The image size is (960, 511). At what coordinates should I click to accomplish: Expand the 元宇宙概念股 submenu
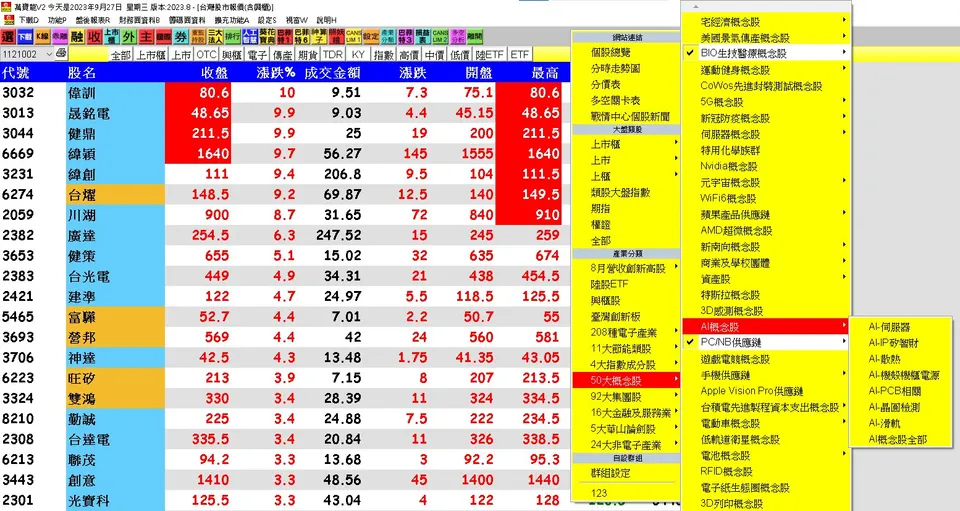point(767,182)
